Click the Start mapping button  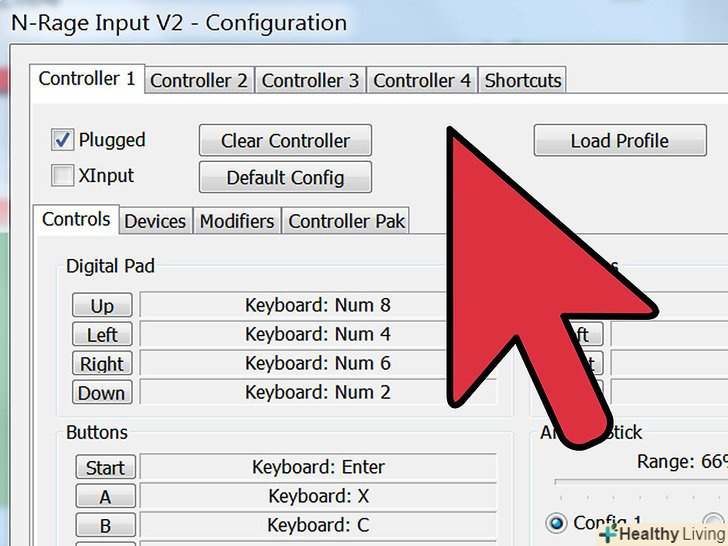(105, 467)
